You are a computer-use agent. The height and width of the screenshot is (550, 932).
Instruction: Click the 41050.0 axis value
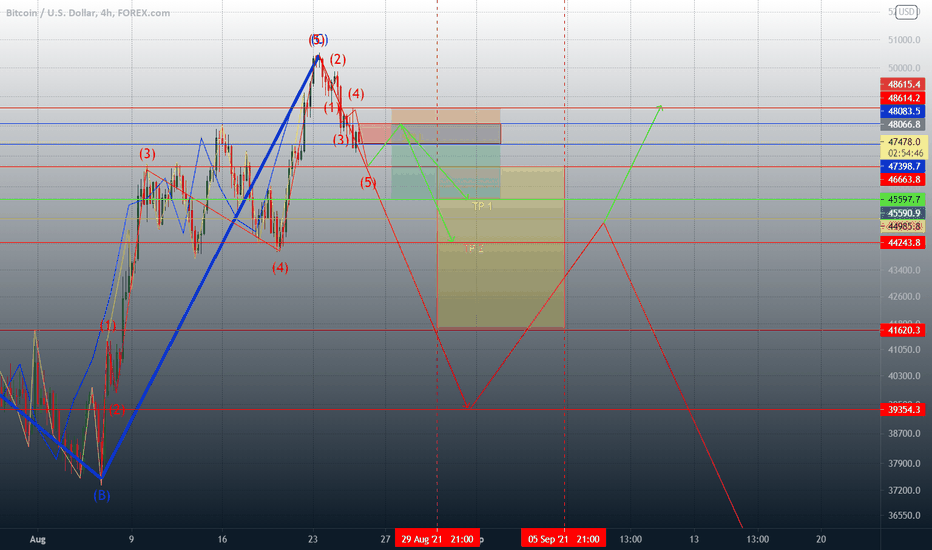[x=903, y=350]
